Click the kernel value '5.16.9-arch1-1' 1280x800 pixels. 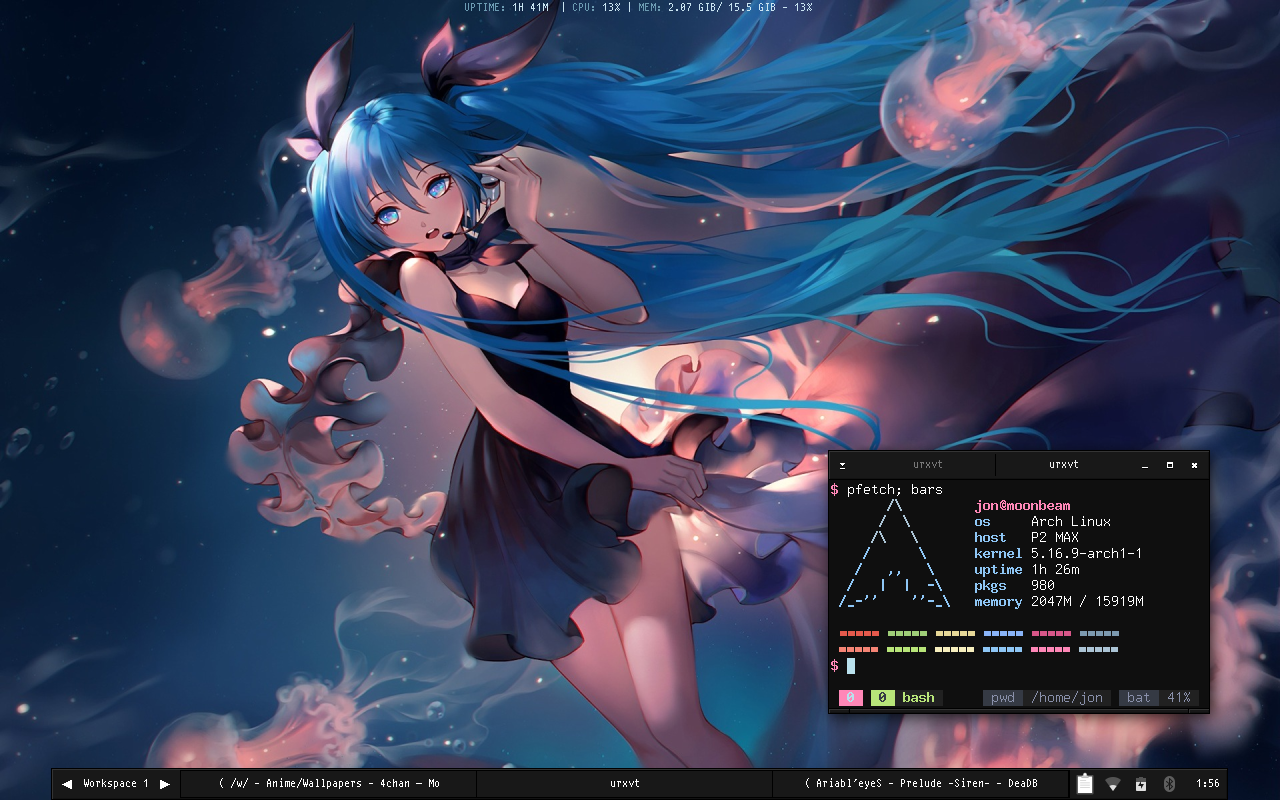coord(1087,554)
